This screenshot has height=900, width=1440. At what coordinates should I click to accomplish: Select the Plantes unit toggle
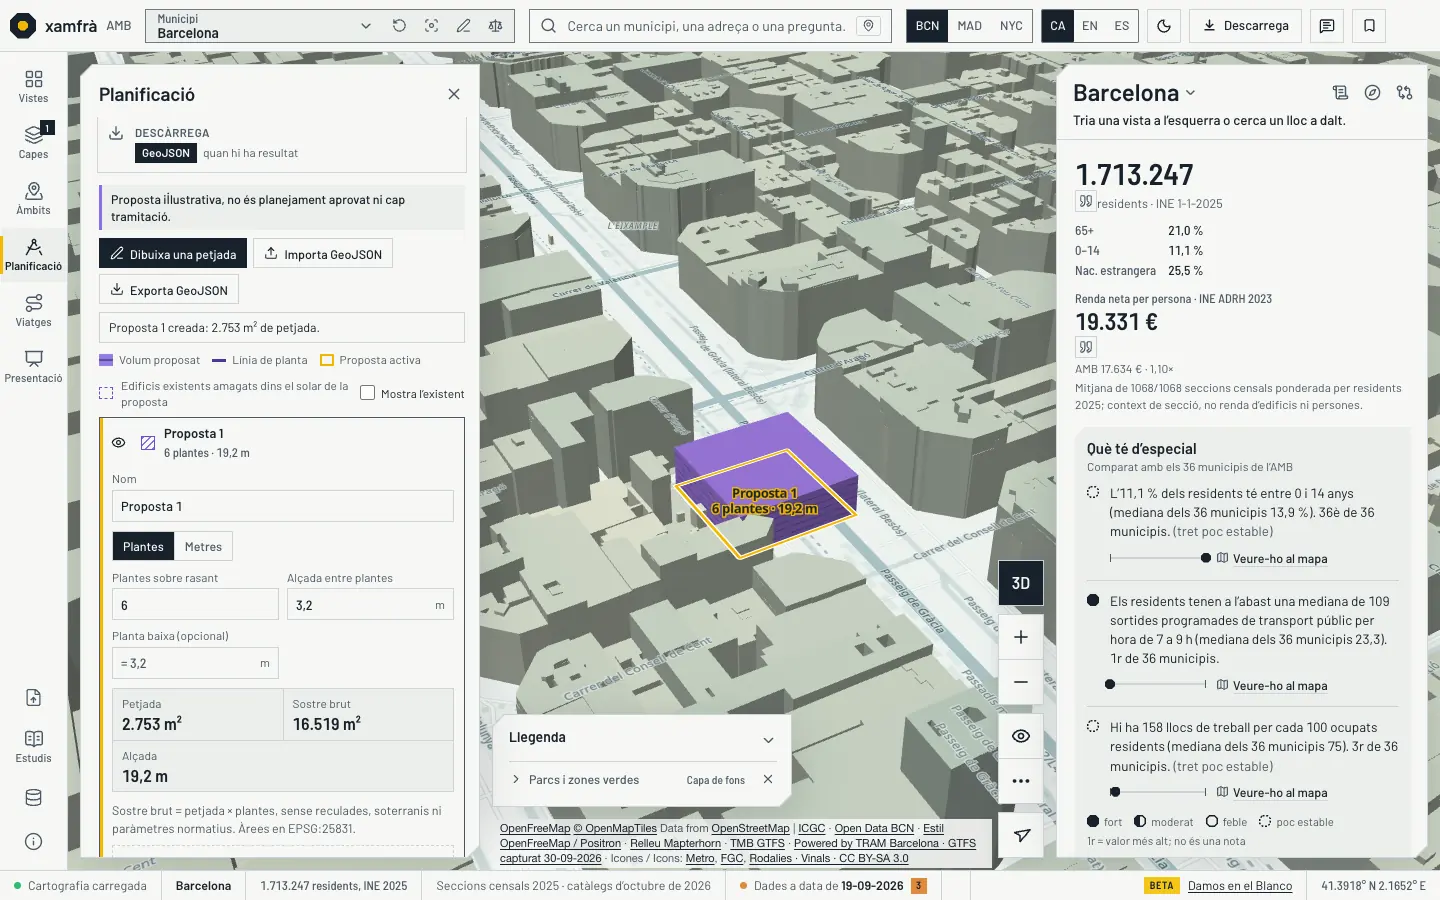pos(143,547)
